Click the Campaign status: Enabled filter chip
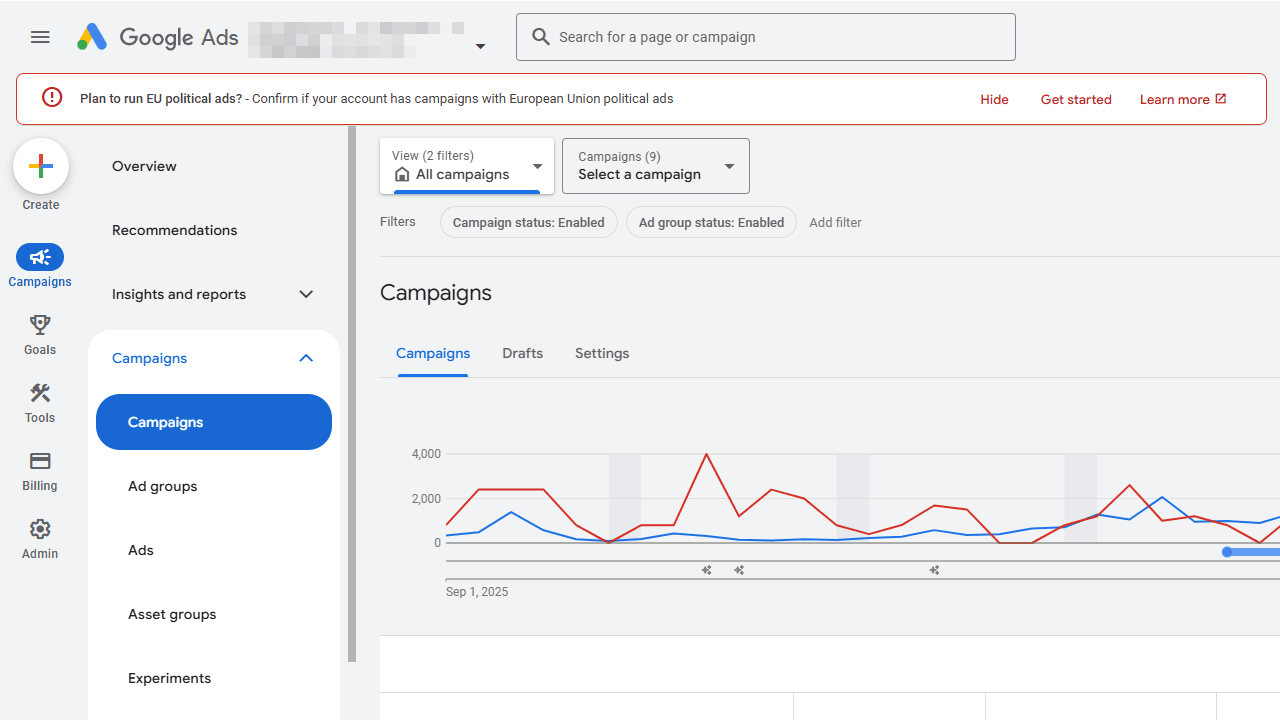 click(x=528, y=222)
